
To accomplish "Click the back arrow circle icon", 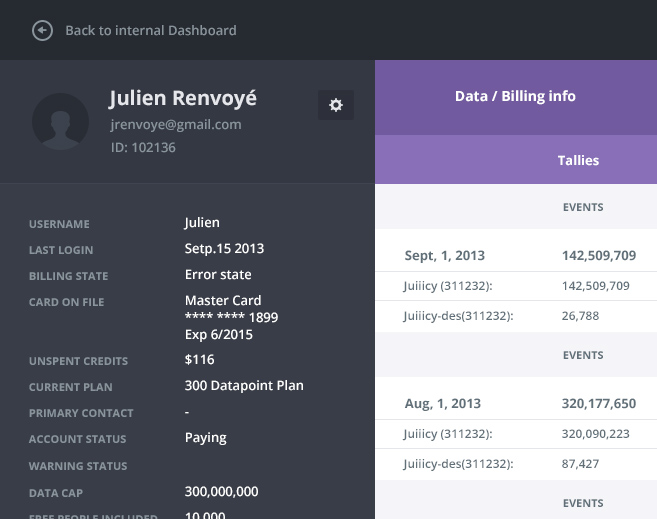I will [42, 30].
